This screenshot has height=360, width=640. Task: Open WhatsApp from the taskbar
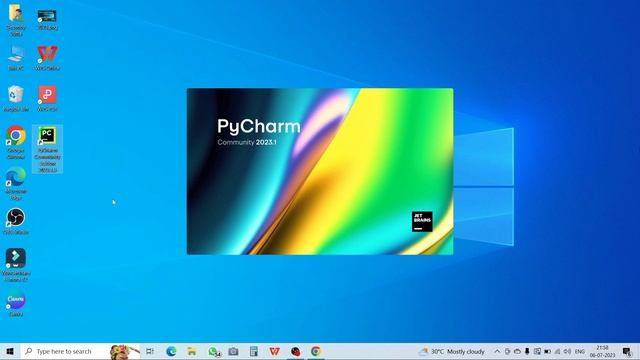click(213, 351)
